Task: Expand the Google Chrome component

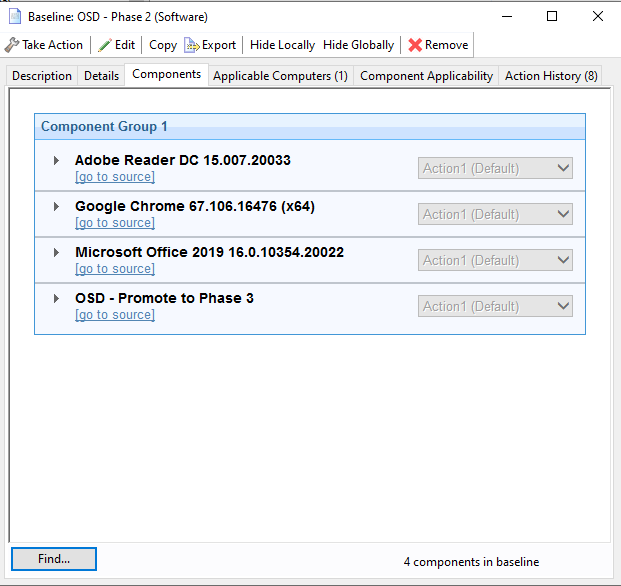Action: click(56, 206)
